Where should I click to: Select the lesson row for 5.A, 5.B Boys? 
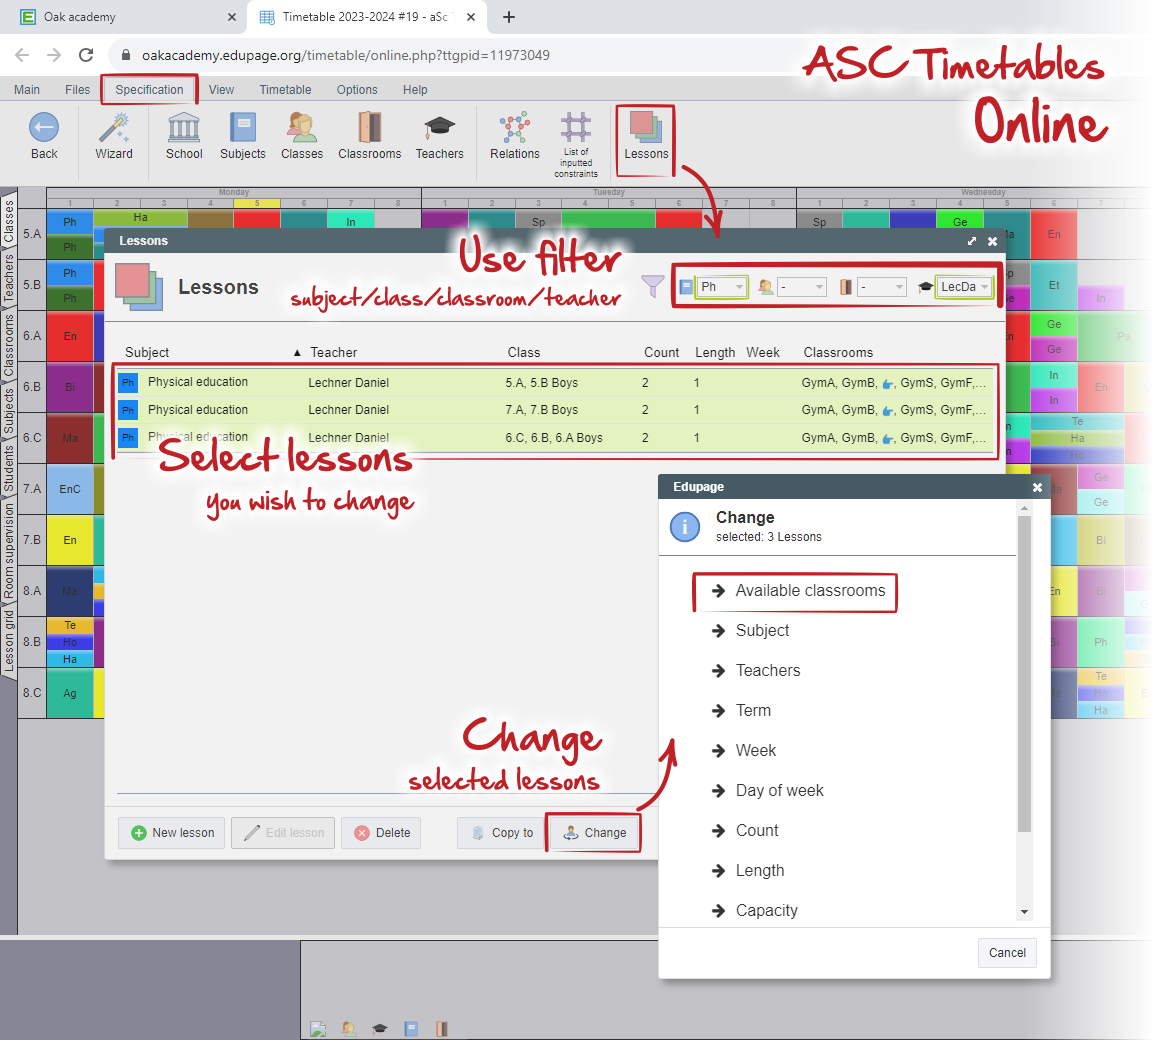coord(555,383)
